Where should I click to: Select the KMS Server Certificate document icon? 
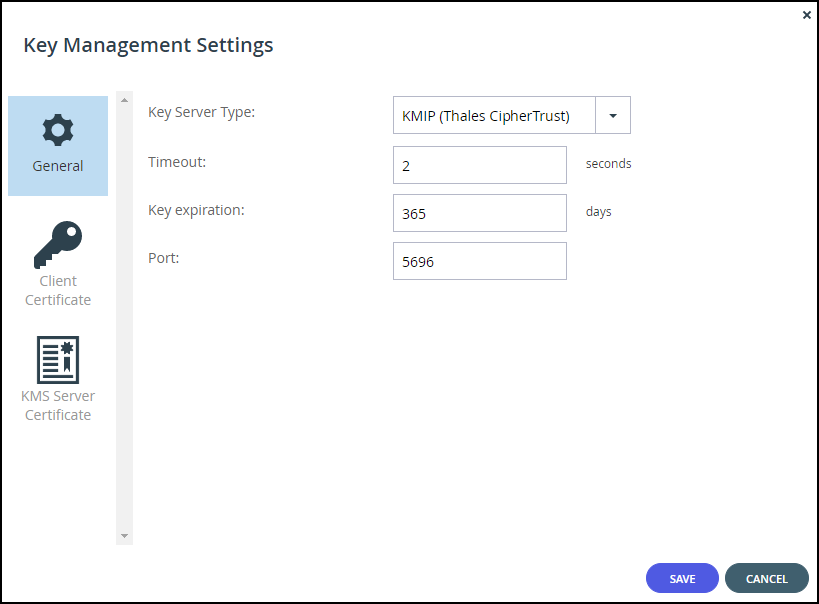[x=58, y=359]
